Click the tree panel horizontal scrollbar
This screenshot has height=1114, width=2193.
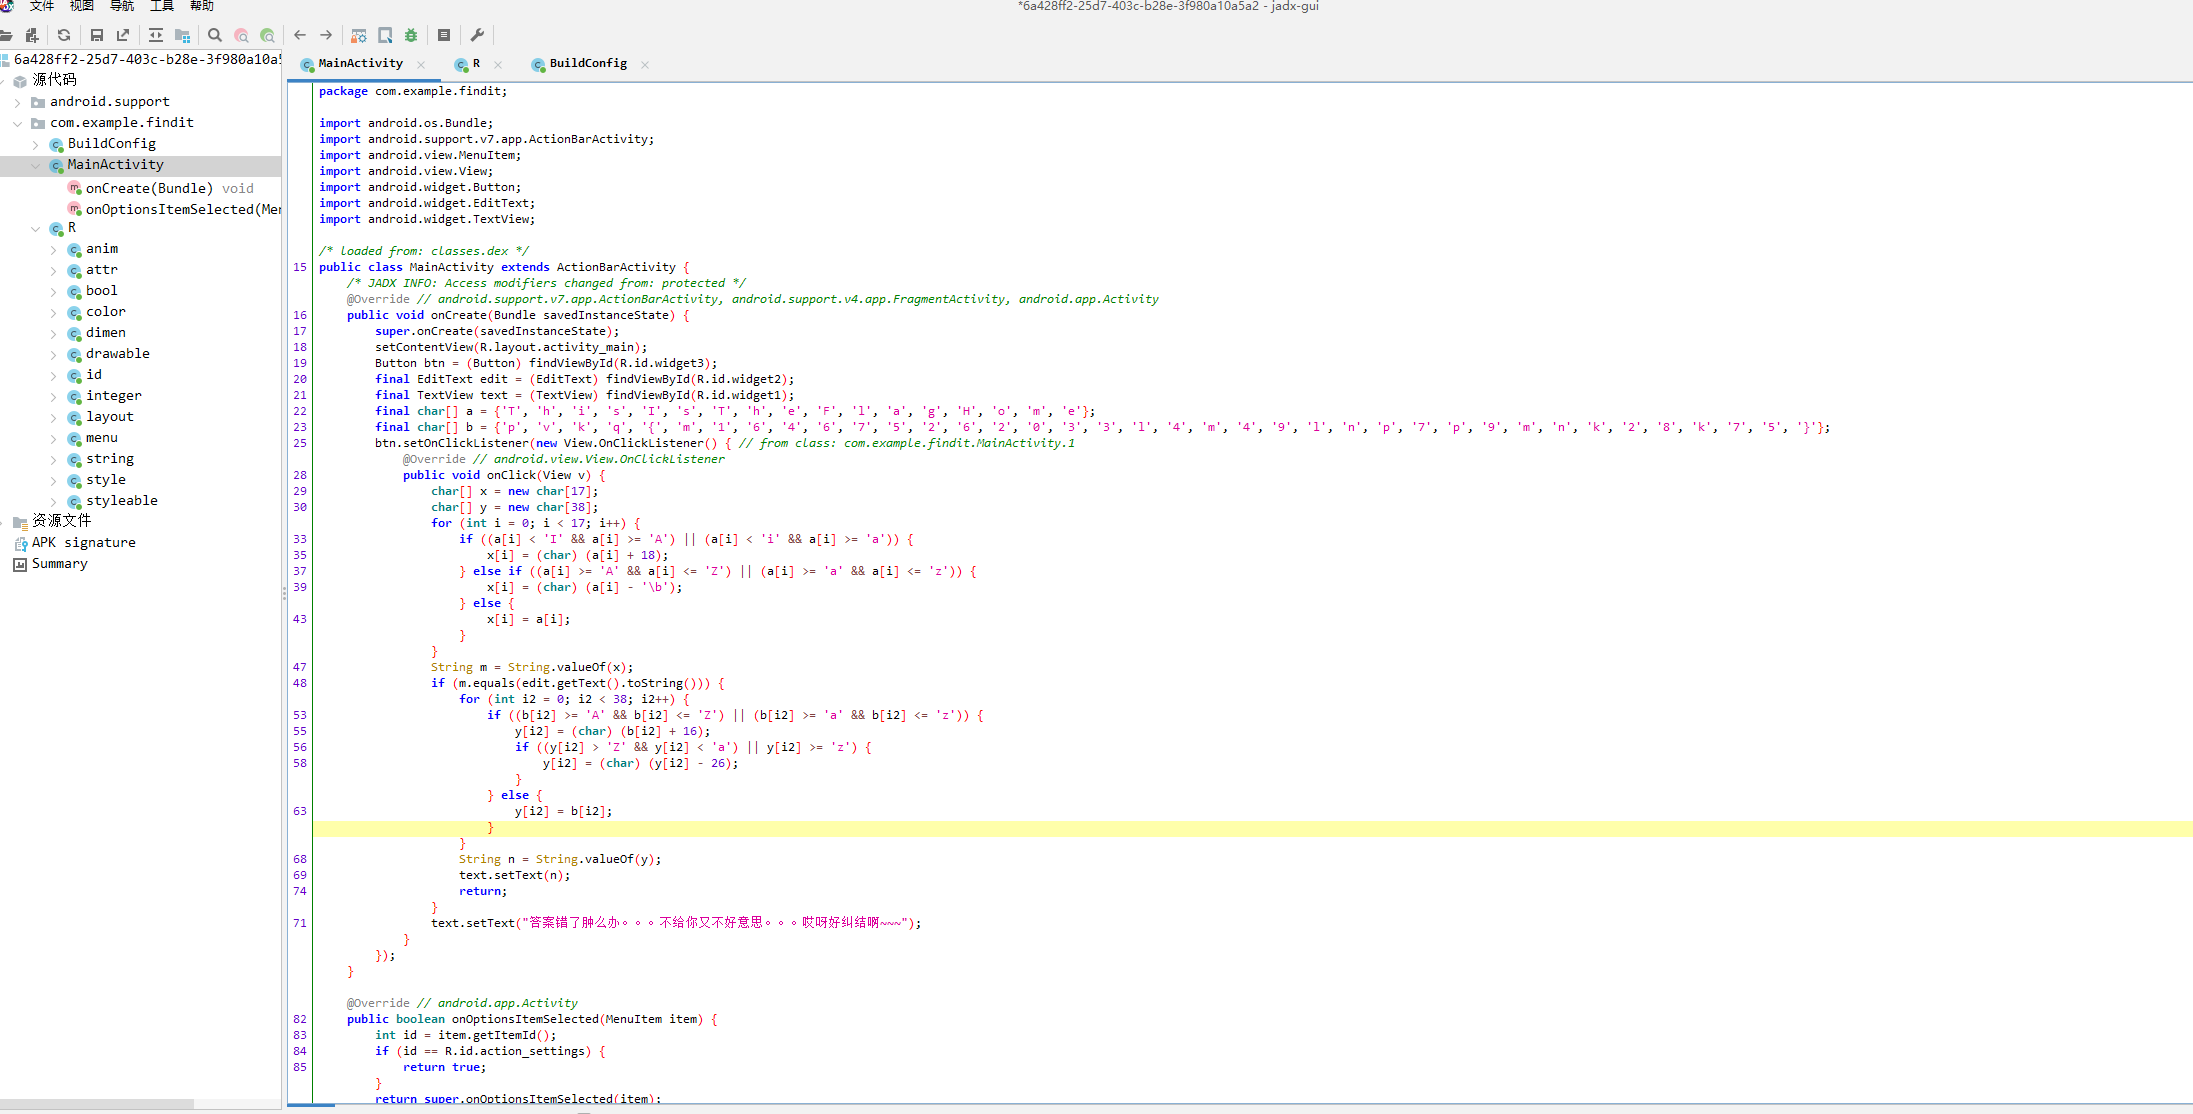coord(97,1104)
